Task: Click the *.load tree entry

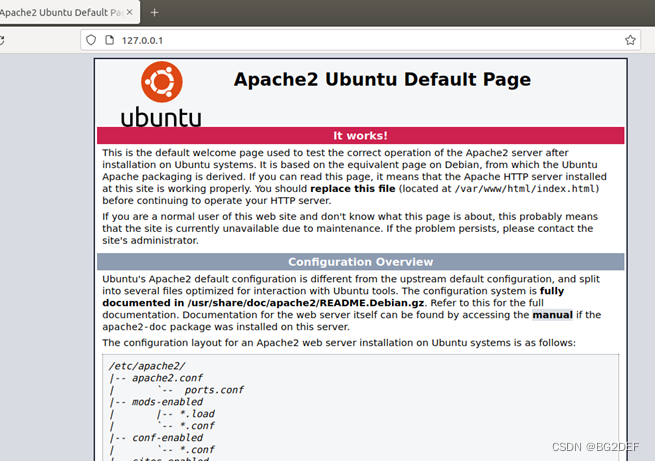Action: point(197,414)
